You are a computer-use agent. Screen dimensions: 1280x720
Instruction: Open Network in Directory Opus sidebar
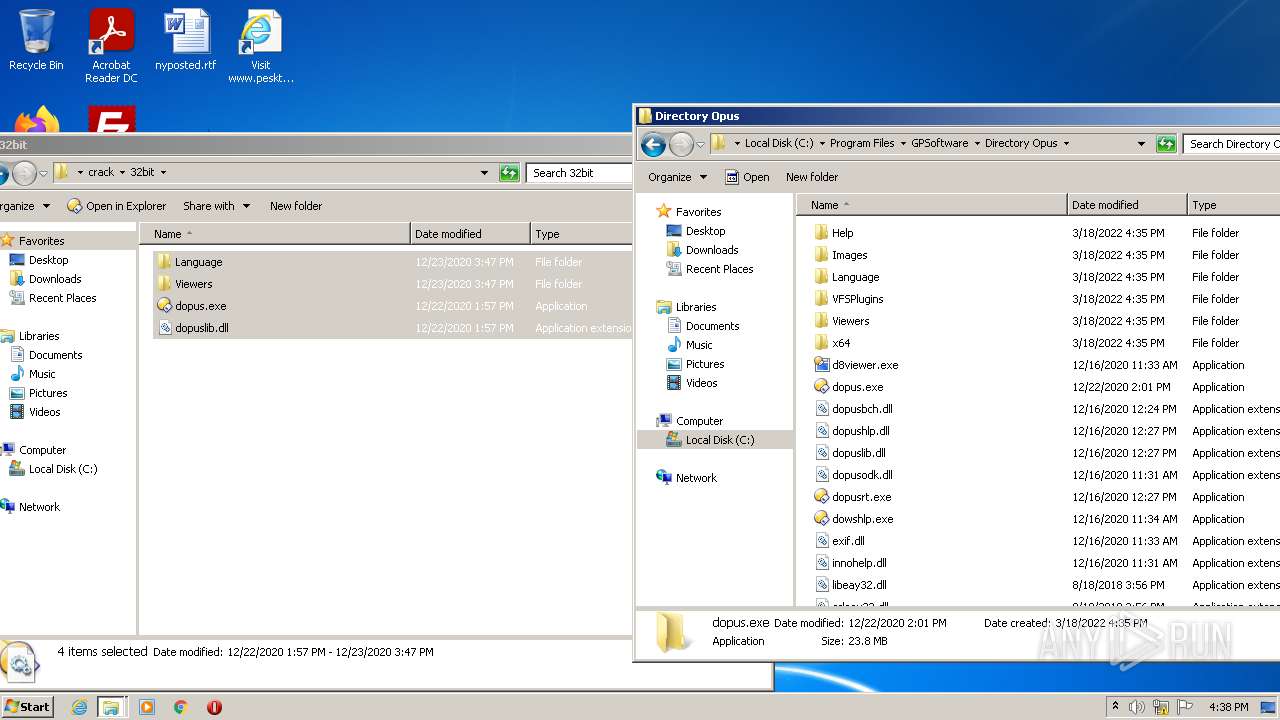pos(696,478)
